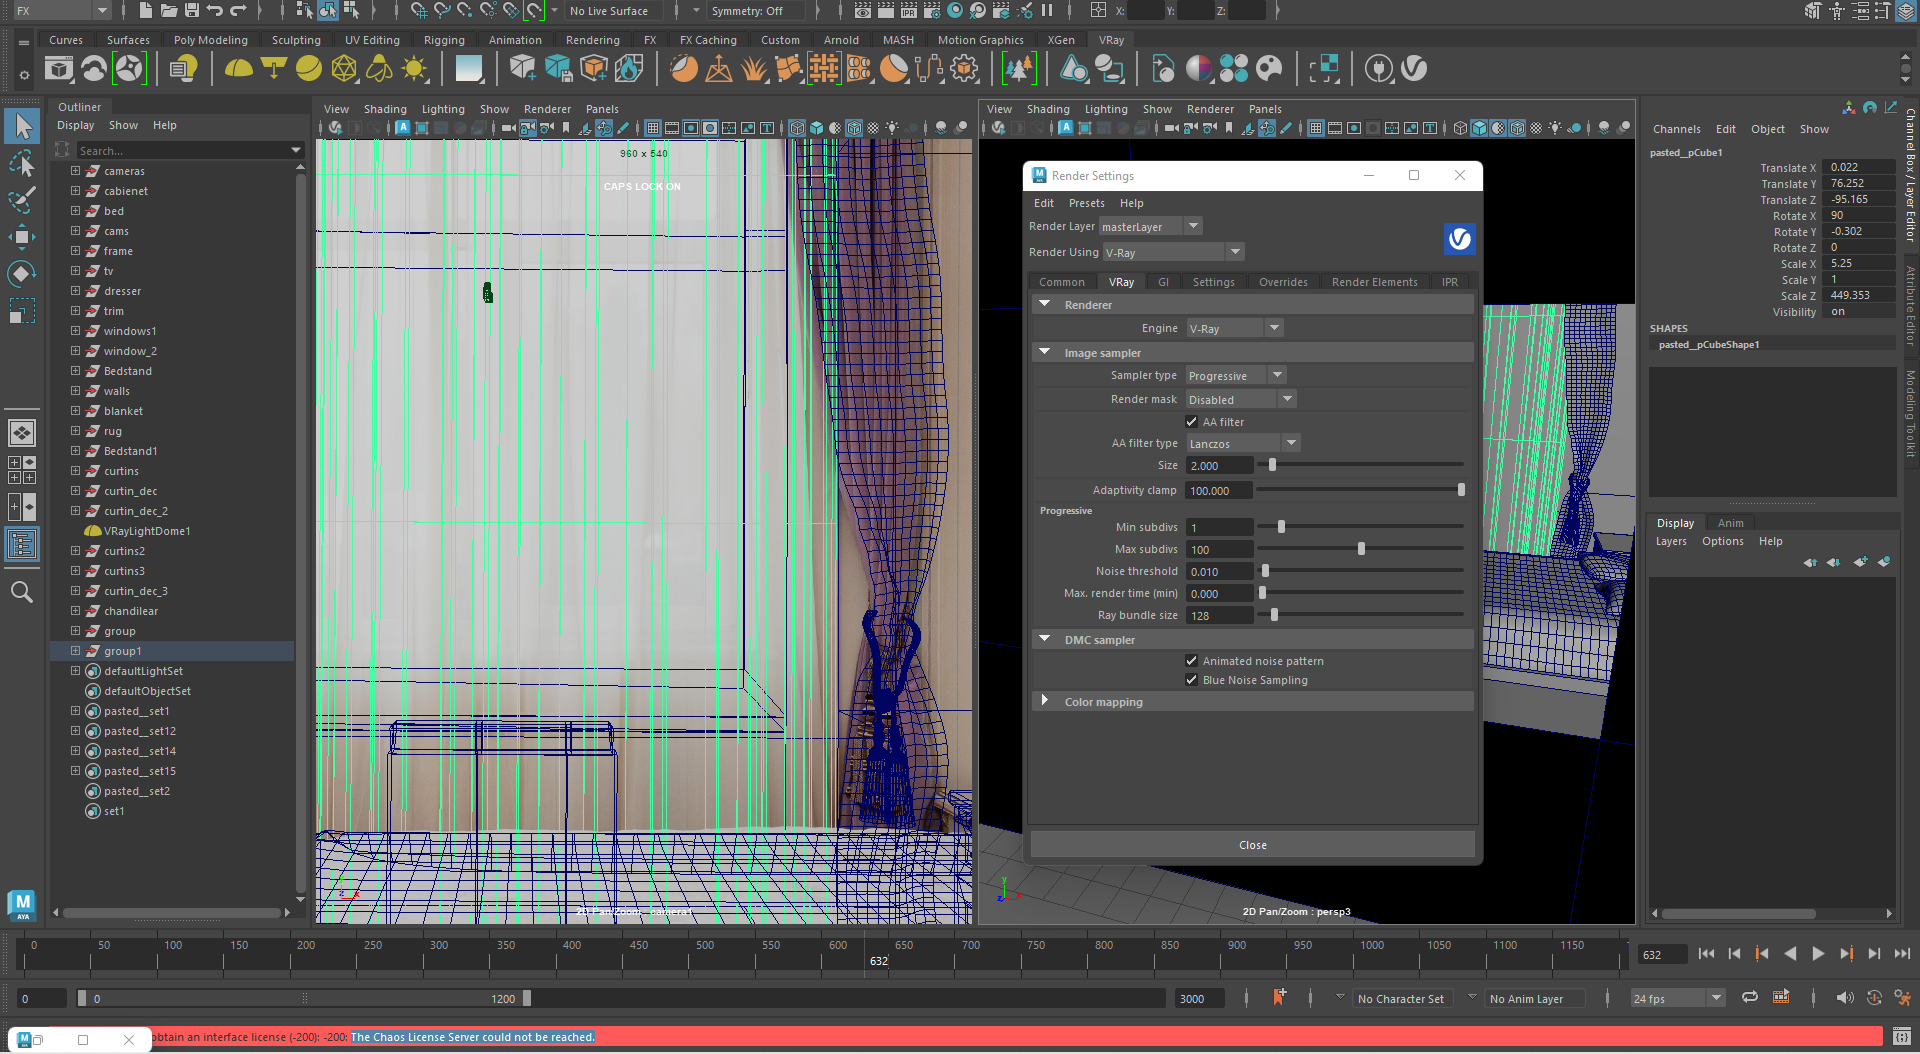Activate the Move tool in toolbox
The height and width of the screenshot is (1054, 1920).
(x=22, y=237)
